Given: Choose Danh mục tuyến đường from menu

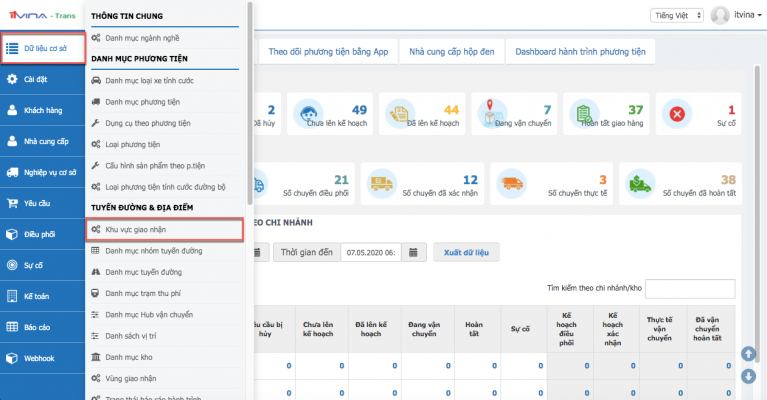Looking at the screenshot, I should click(x=146, y=272).
